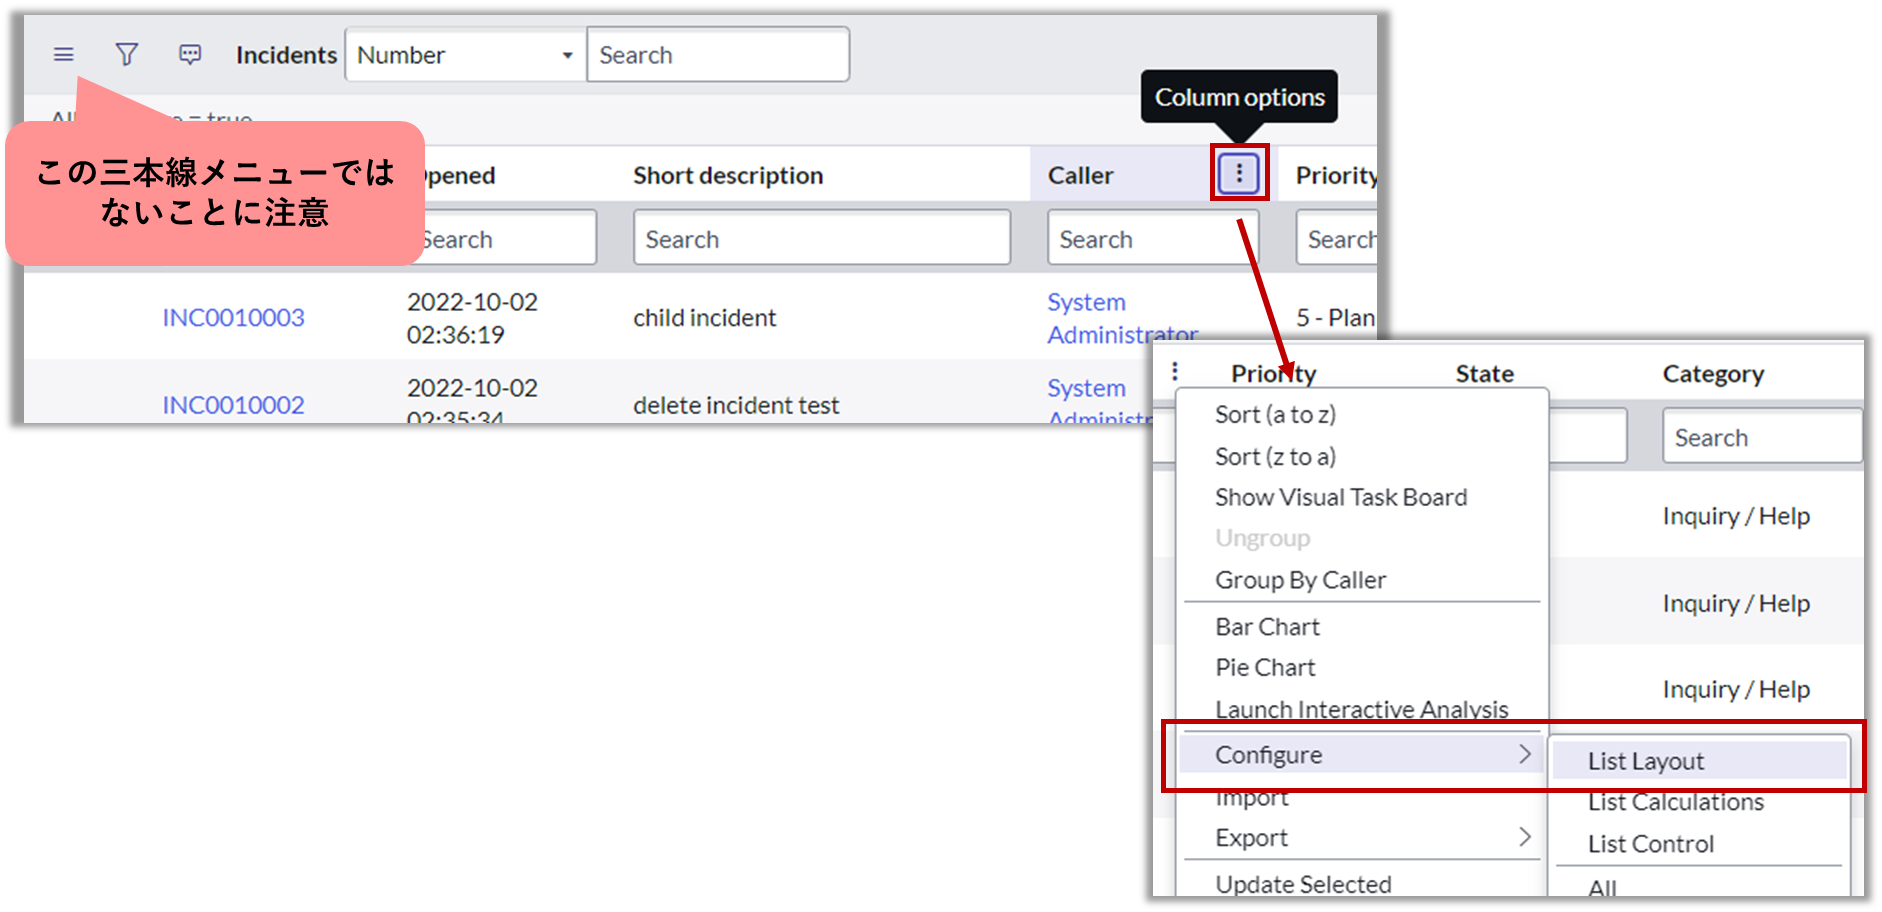Select List Layout in the submenu
The height and width of the screenshot is (912, 1882).
coord(1645,760)
